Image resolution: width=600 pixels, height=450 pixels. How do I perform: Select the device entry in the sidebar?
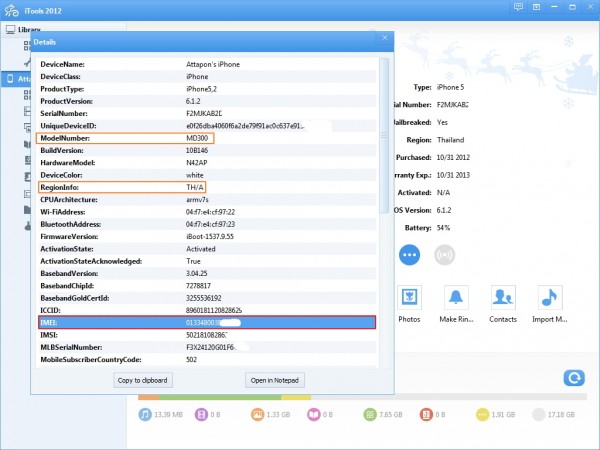coord(16,79)
